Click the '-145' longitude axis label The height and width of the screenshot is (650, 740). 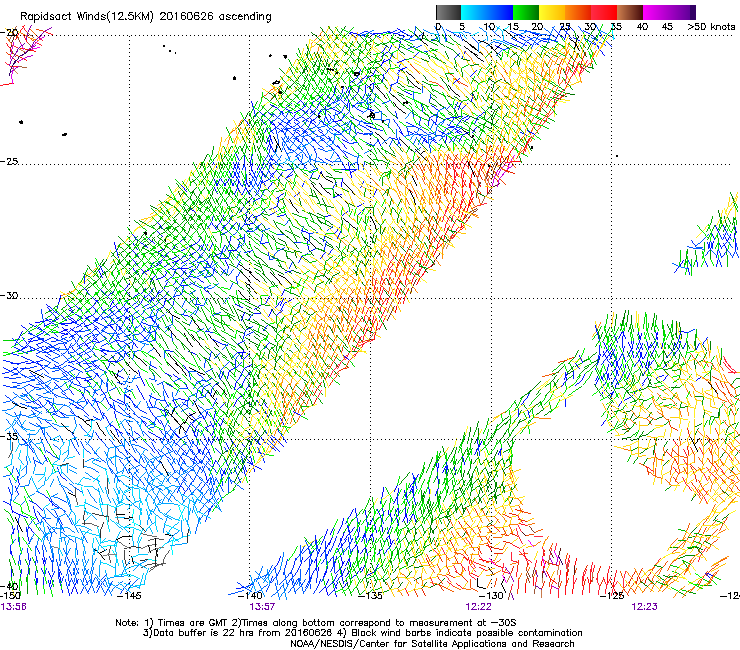pyautogui.click(x=129, y=596)
